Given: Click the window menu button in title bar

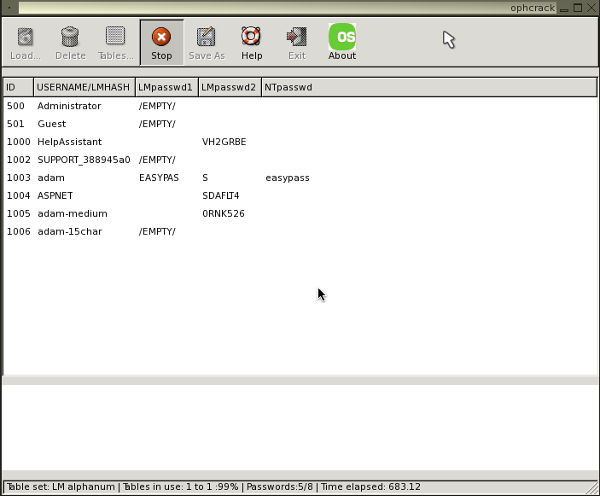Looking at the screenshot, I should click(x=9, y=7).
